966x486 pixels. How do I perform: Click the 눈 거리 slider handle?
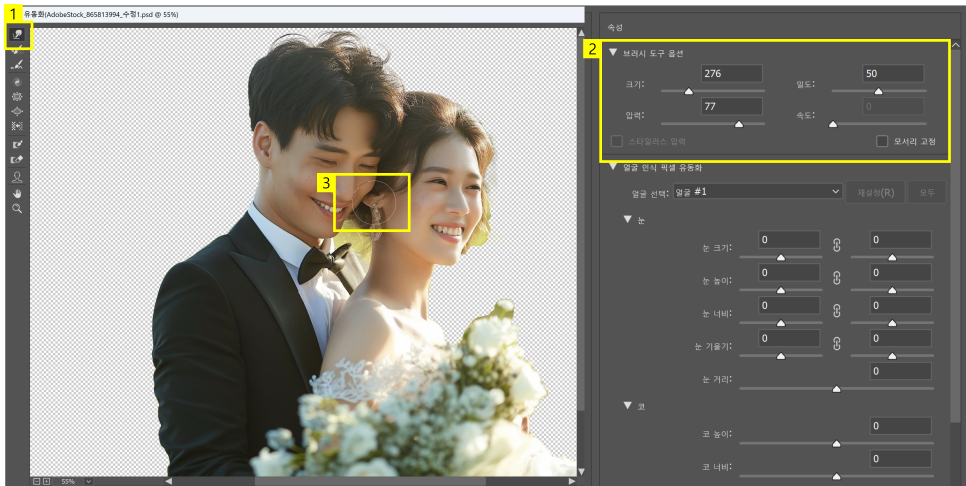[x=837, y=389]
